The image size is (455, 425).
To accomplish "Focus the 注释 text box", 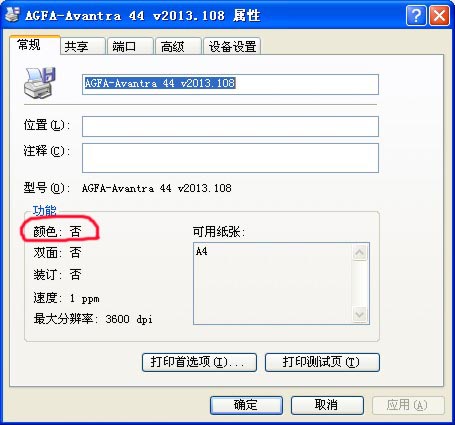I will click(230, 158).
